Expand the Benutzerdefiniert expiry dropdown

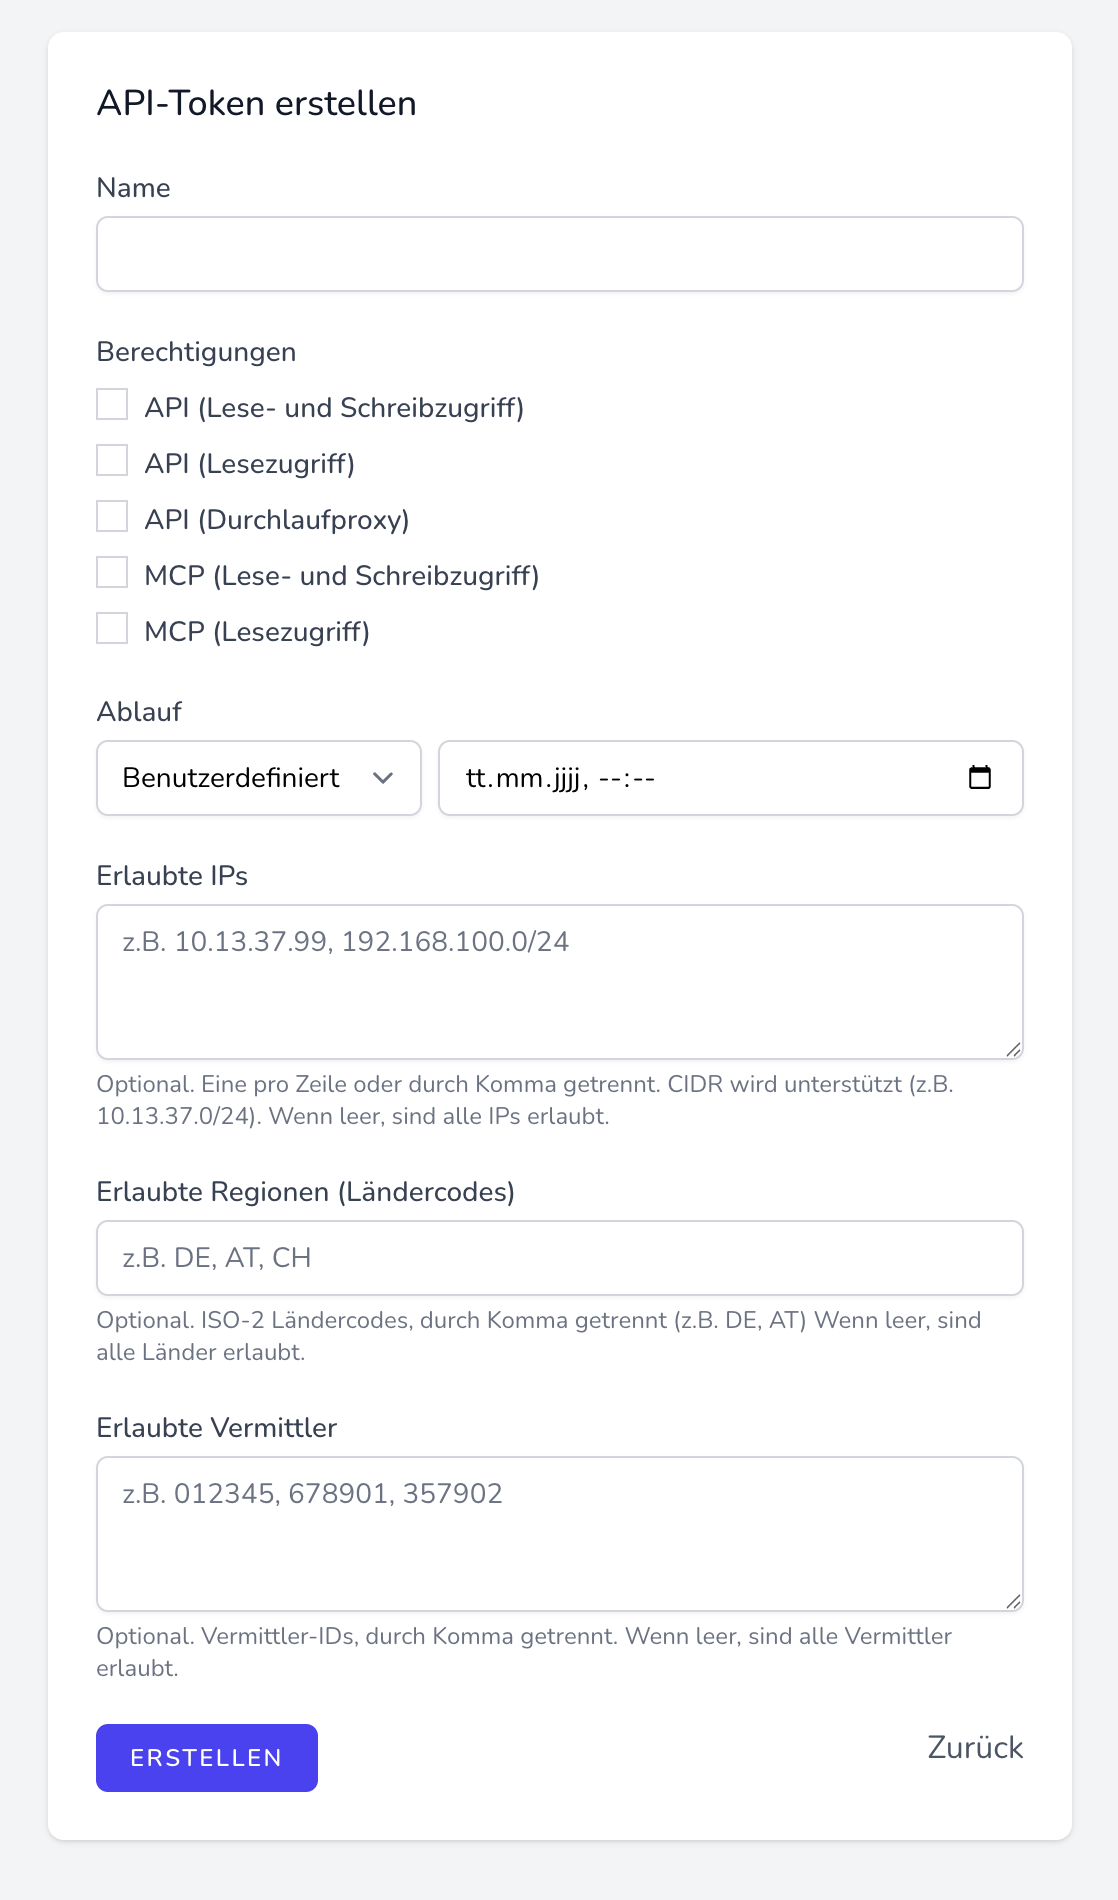pos(259,778)
